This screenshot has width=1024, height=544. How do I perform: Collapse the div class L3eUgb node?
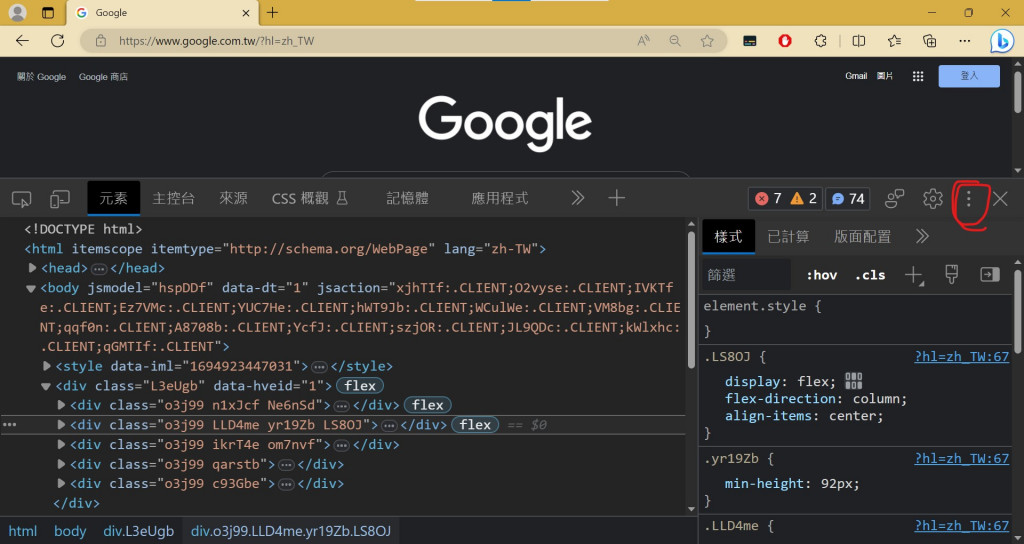pos(46,386)
